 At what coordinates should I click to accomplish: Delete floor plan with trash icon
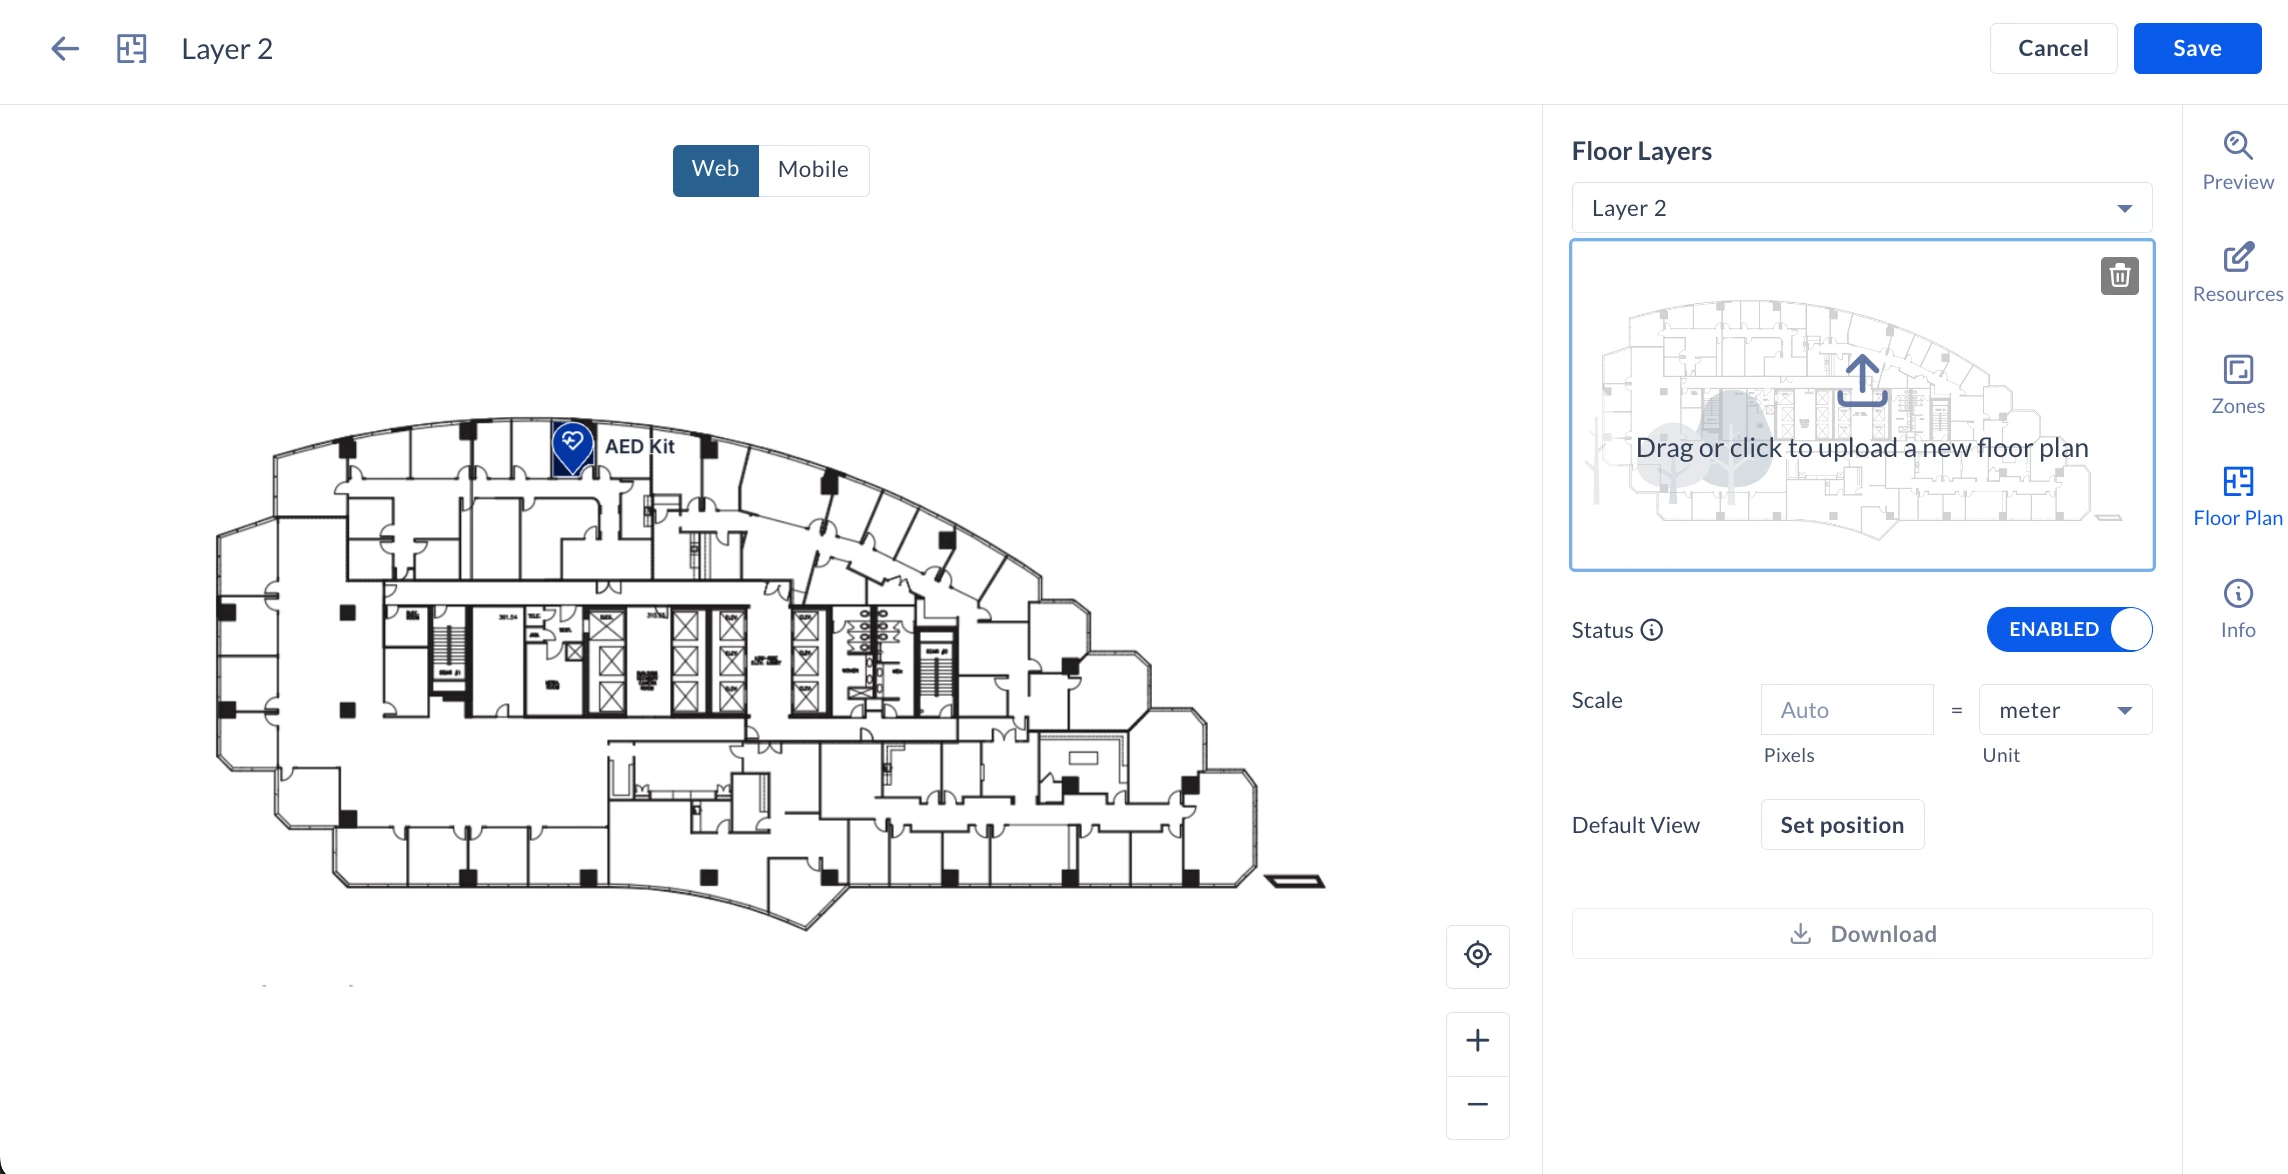pos(2119,276)
